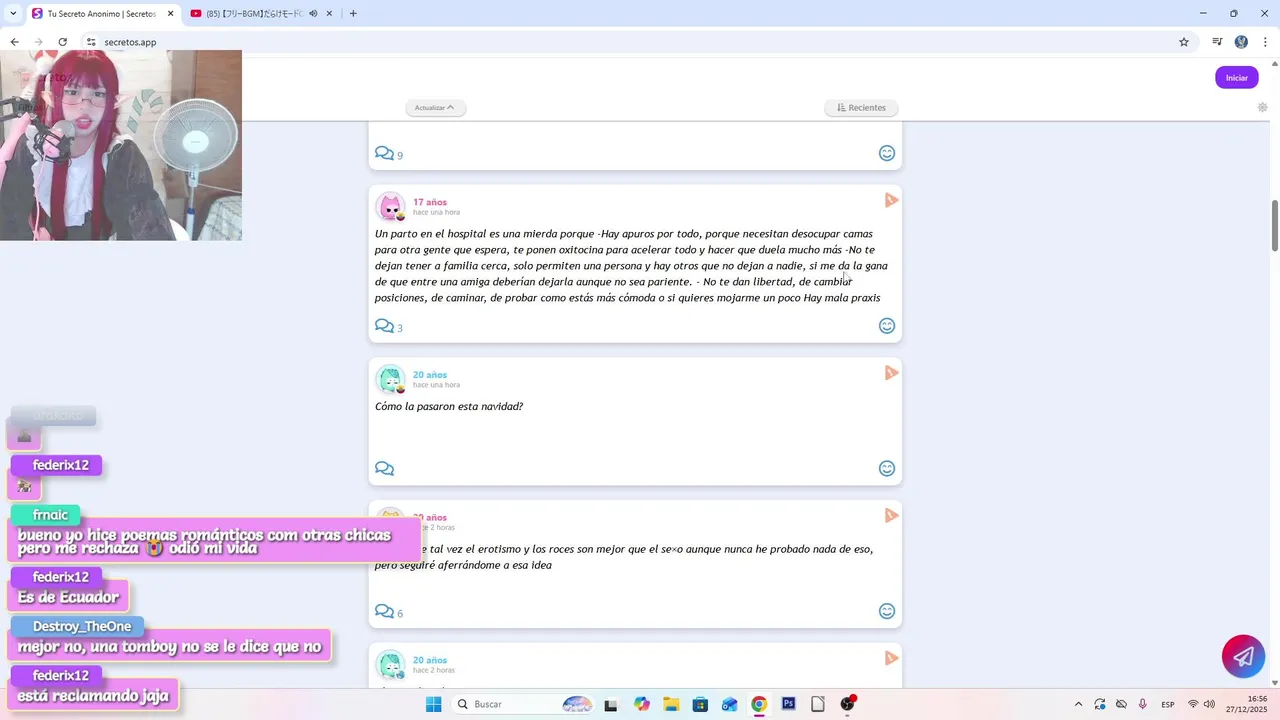Screen dimensions: 1280x720
Task: Open the tab search dropdown arrow
Action: (x=13, y=14)
